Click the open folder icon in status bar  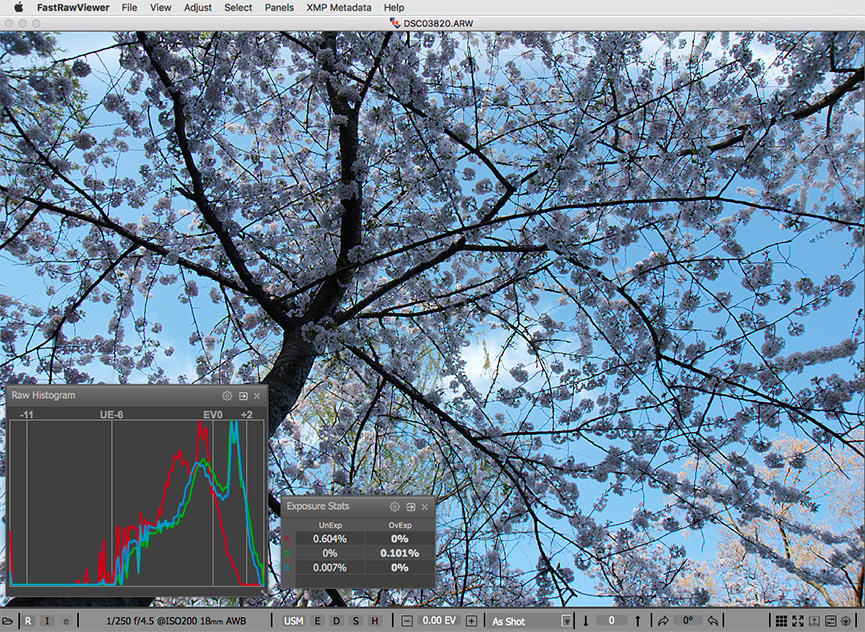coord(8,622)
